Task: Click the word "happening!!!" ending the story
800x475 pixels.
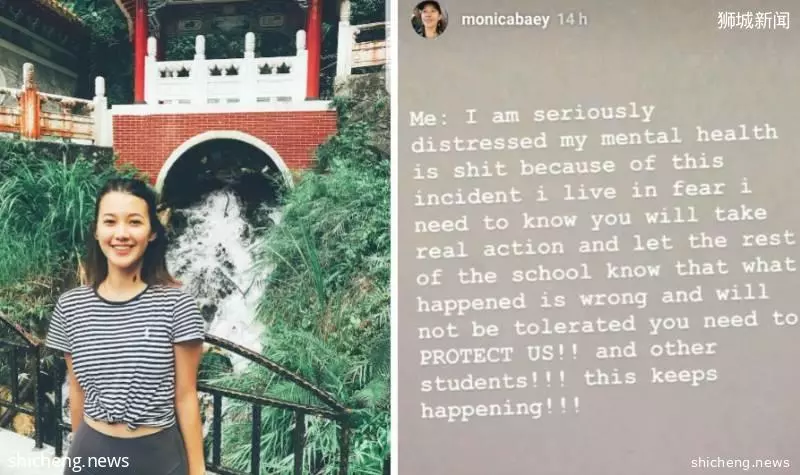Action: 500,409
